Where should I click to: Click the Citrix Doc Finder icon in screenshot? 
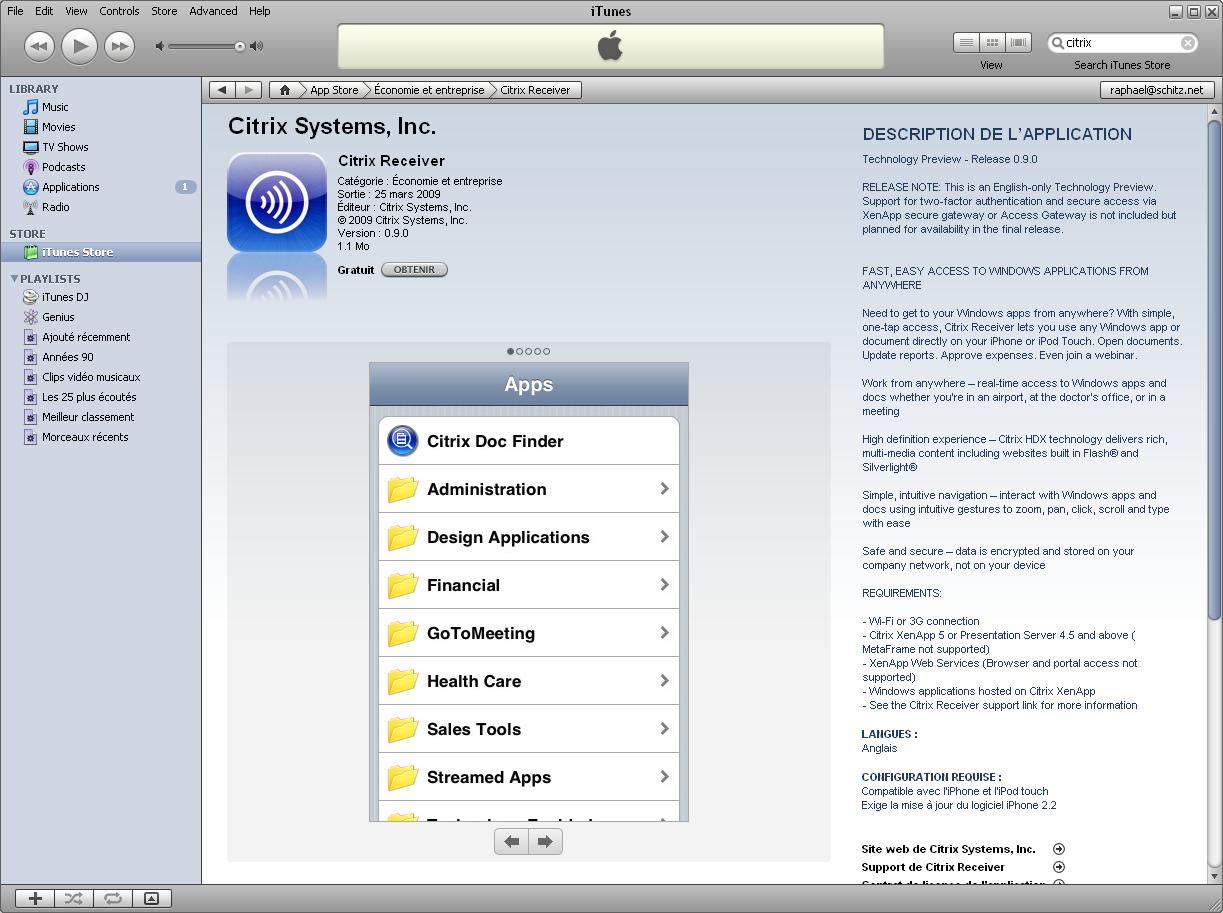402,441
